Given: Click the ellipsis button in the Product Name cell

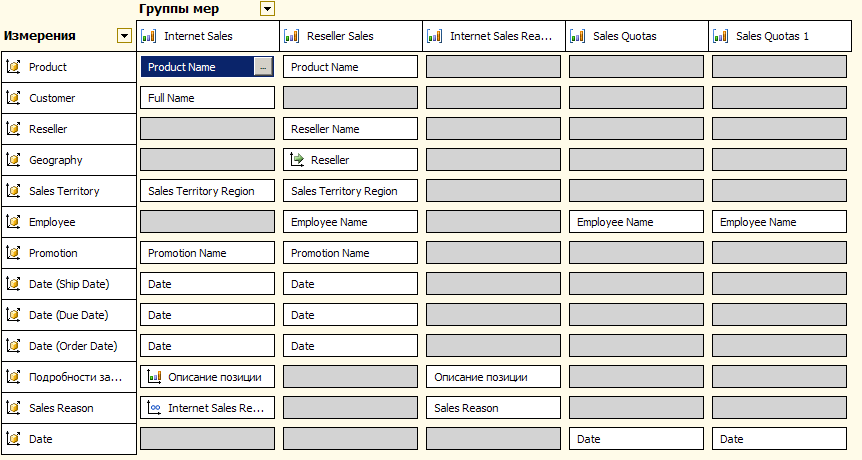Looking at the screenshot, I should coord(263,67).
